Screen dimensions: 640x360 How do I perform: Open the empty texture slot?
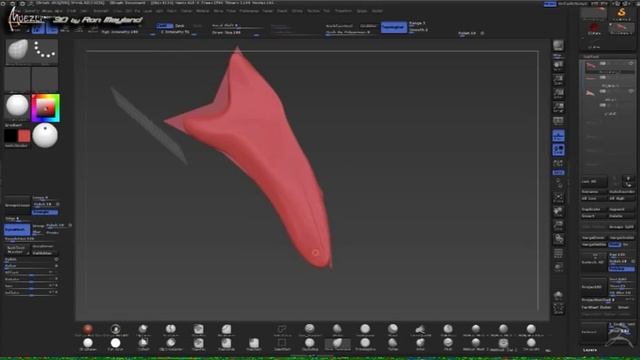pyautogui.click(x=44, y=79)
